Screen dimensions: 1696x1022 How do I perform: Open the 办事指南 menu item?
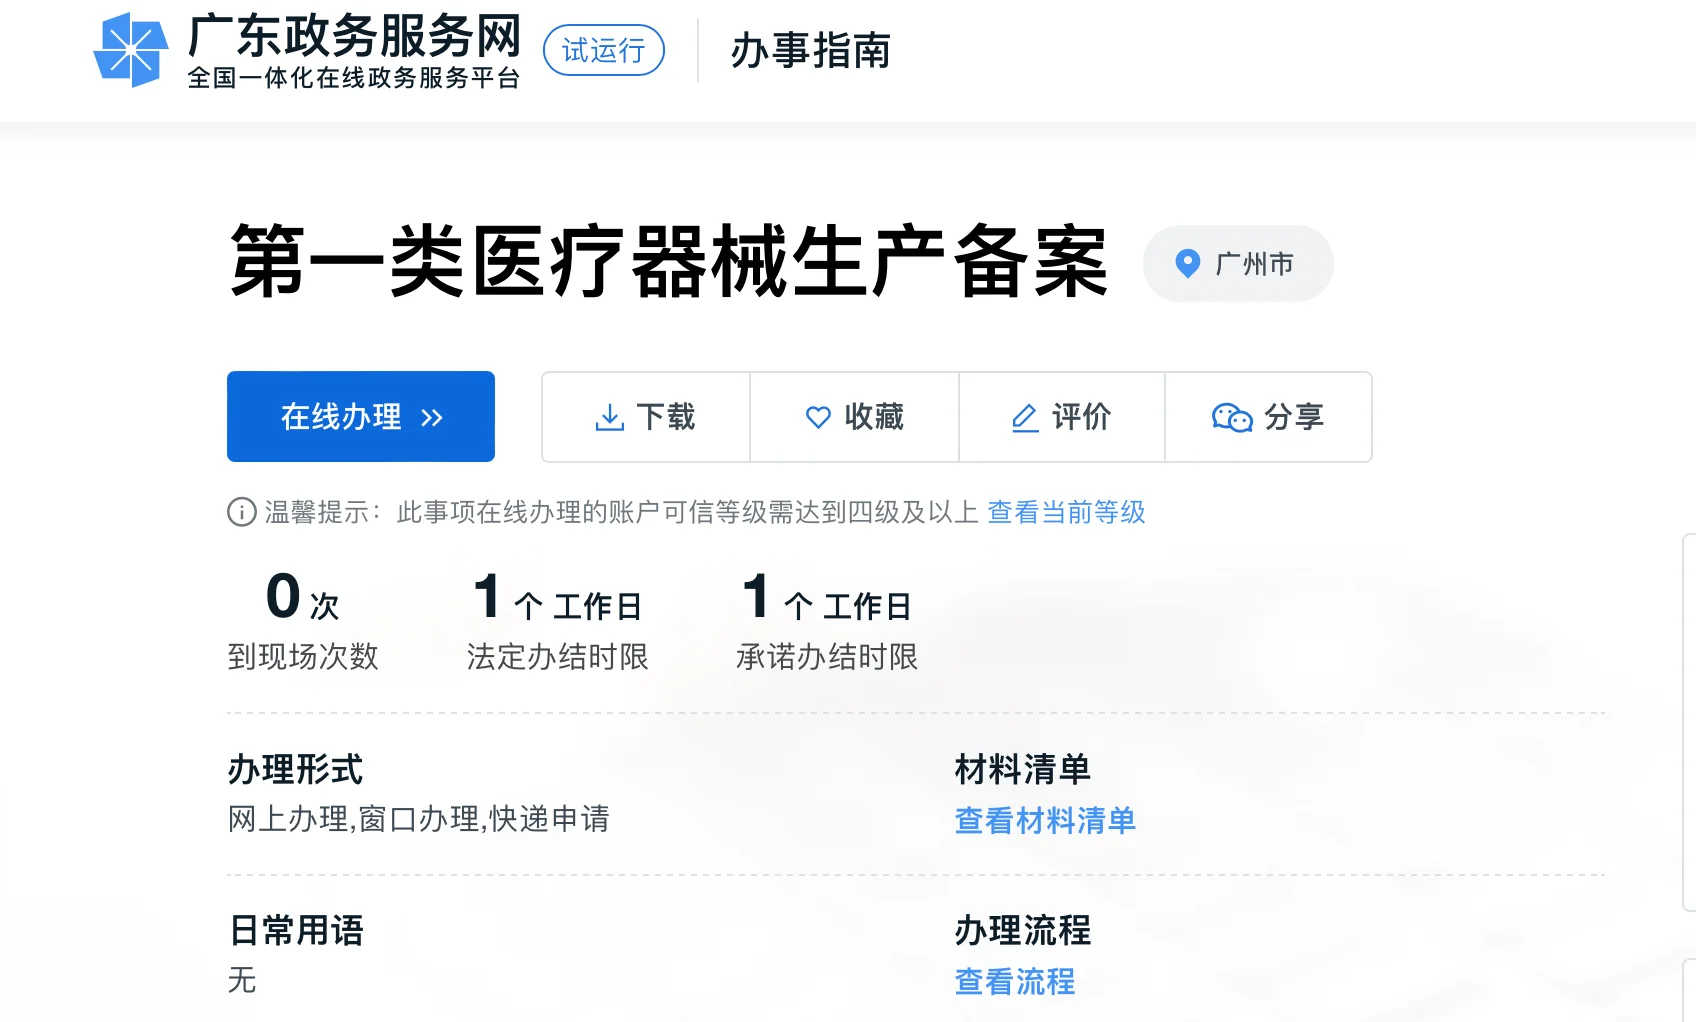click(x=811, y=51)
